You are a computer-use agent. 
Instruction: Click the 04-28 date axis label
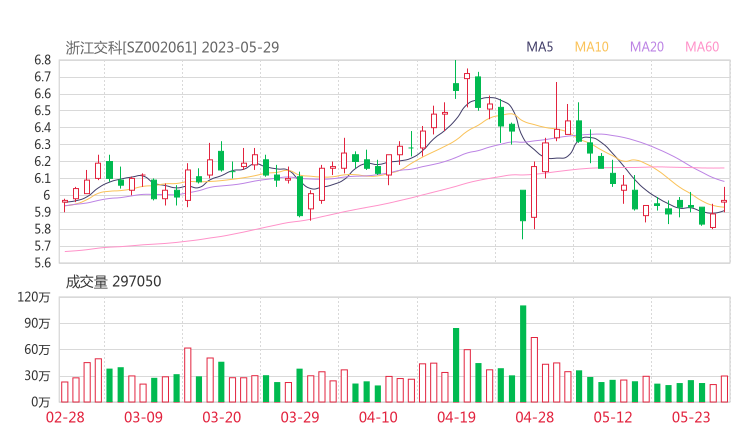tap(534, 417)
